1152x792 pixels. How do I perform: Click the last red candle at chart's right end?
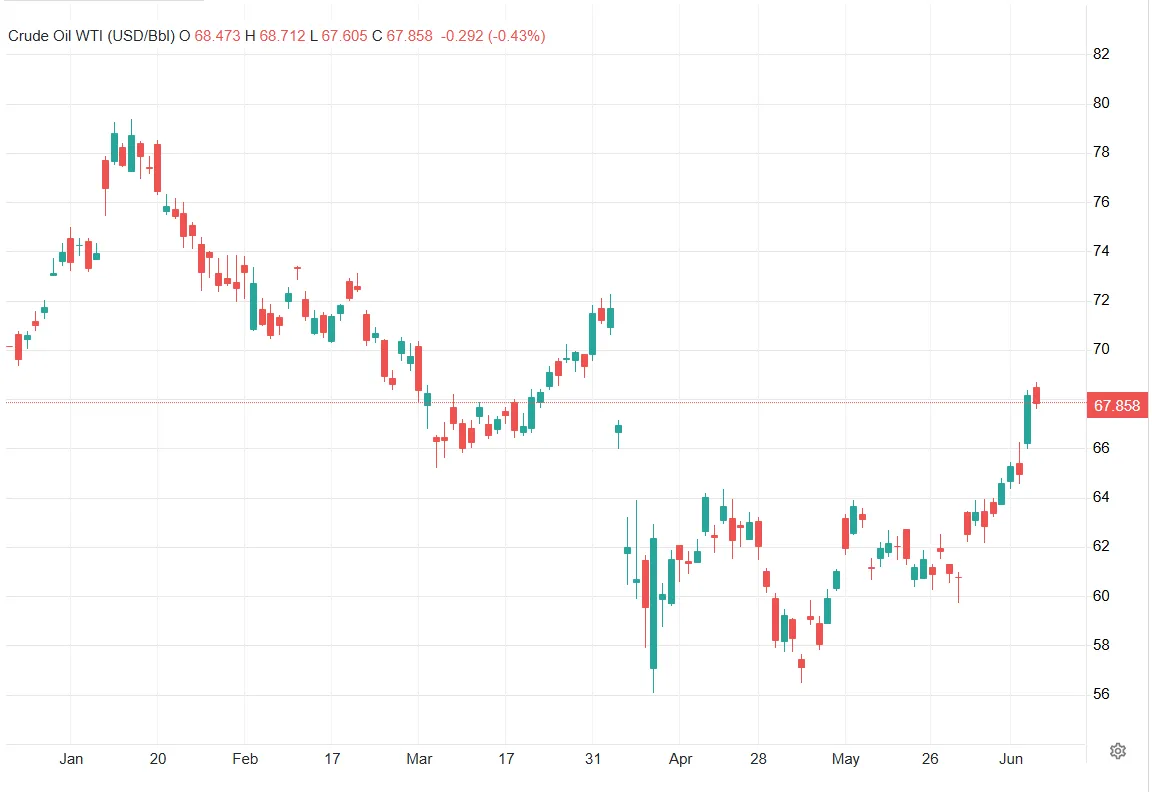pos(1037,395)
